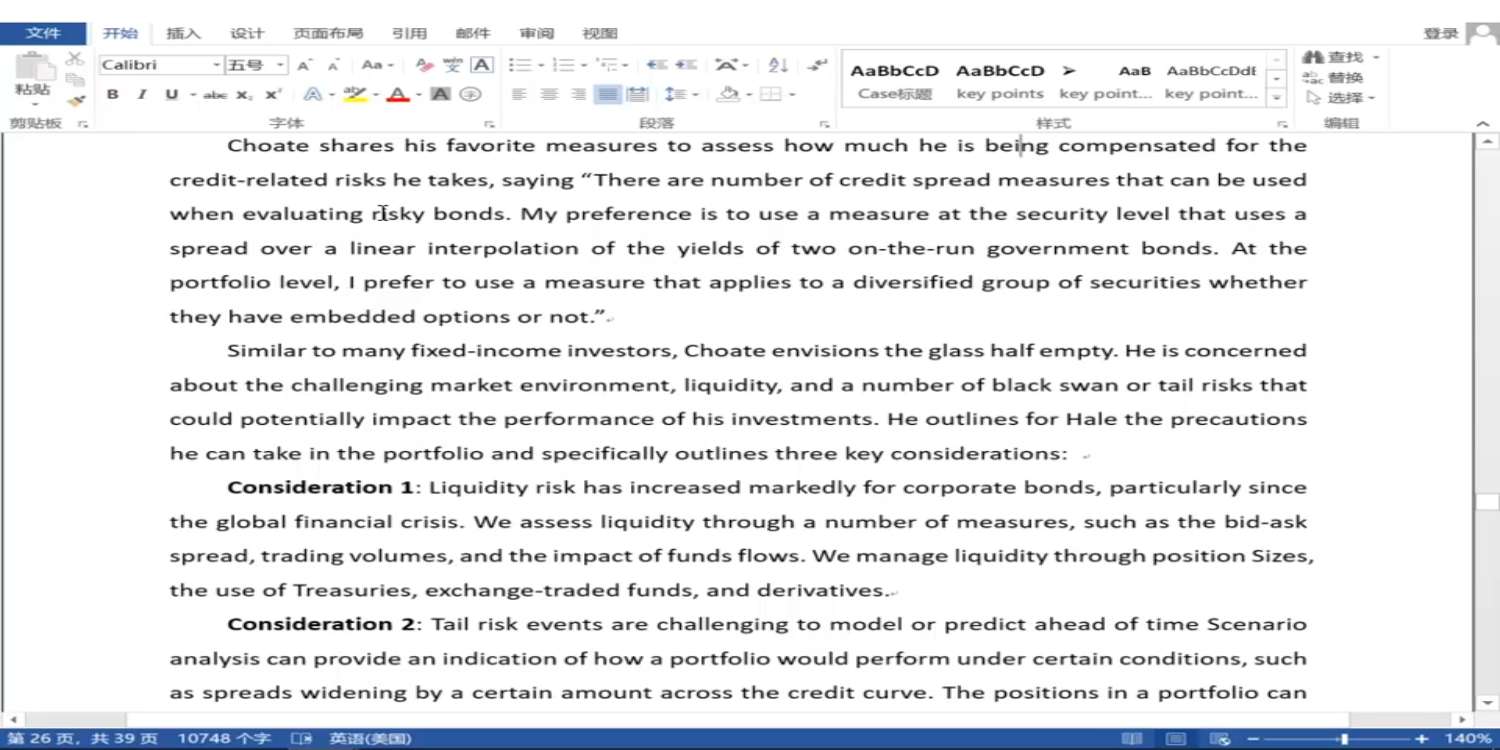Click the Format Painter brush icon
Screen dimensions: 1500x750
coord(75,100)
